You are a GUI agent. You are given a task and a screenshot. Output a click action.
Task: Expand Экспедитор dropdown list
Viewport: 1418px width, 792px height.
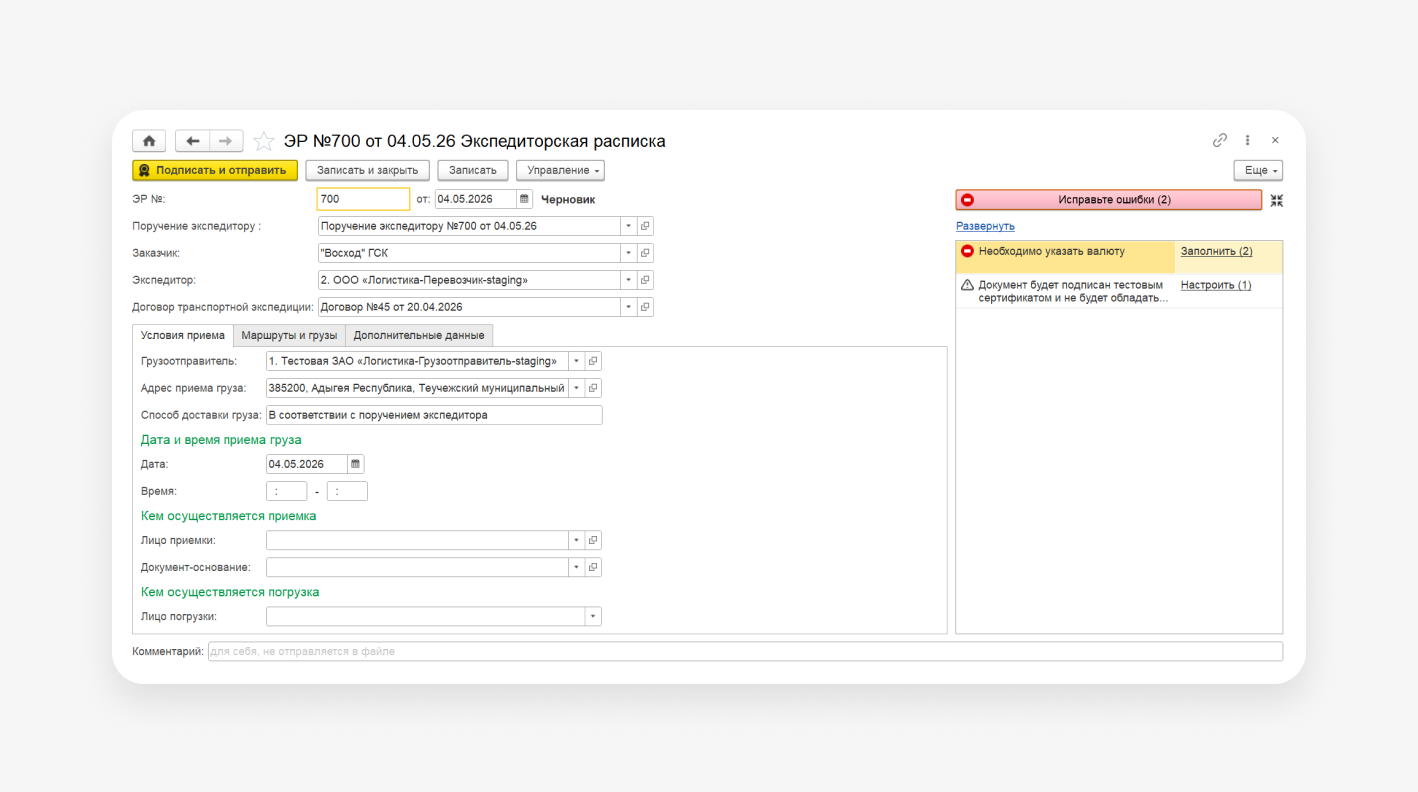pyautogui.click(x=628, y=280)
